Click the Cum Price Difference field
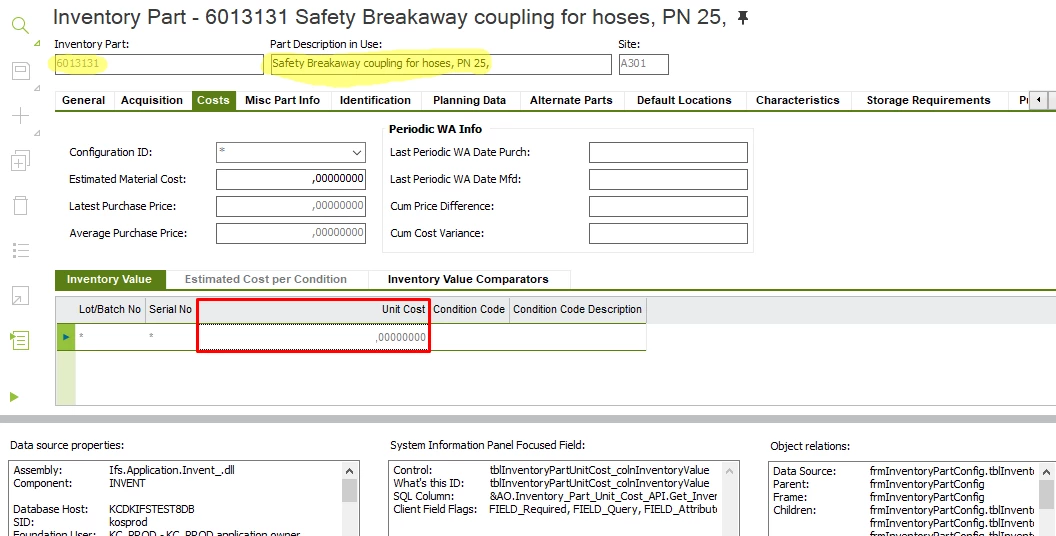The image size is (1056, 536). [668, 206]
